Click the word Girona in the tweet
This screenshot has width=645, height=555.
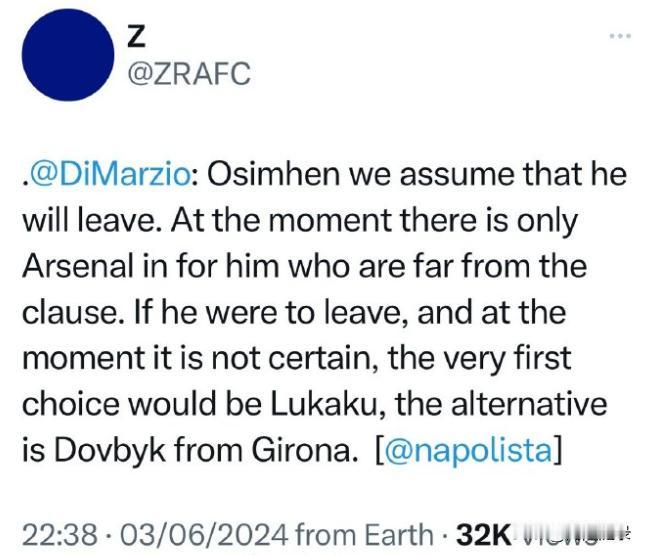click(x=303, y=450)
